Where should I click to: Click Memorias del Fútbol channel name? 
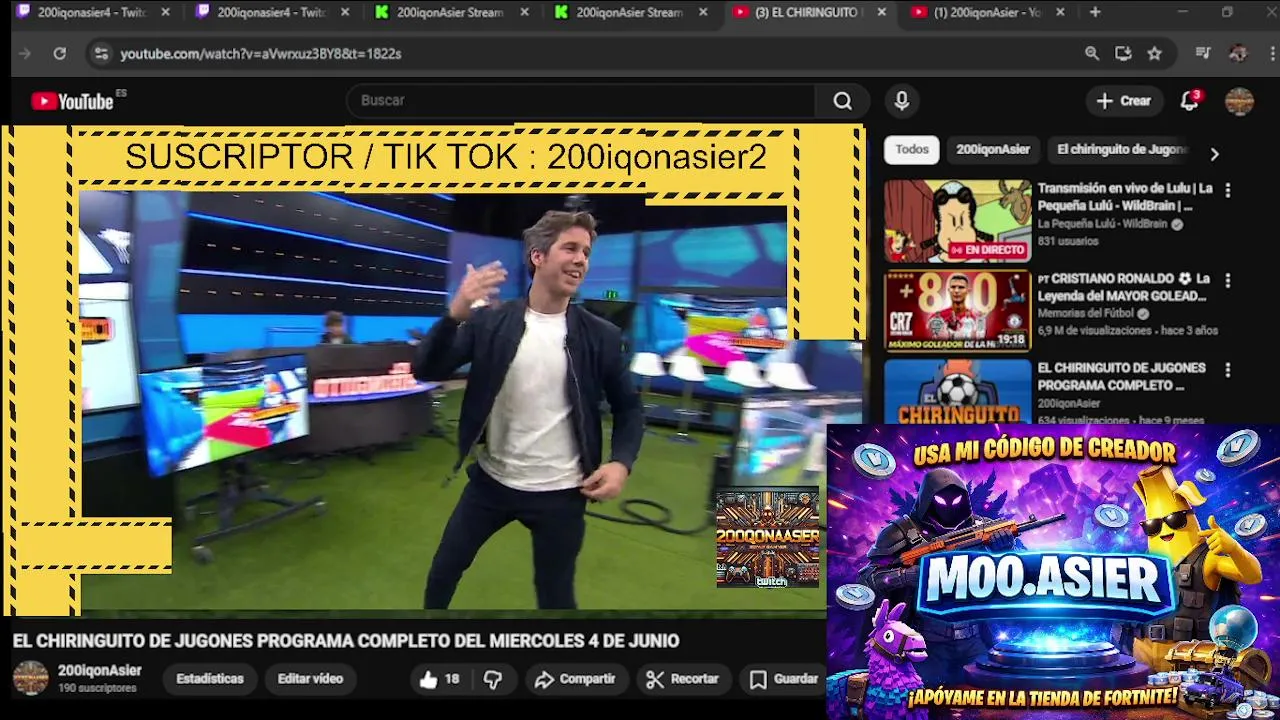pos(1086,313)
